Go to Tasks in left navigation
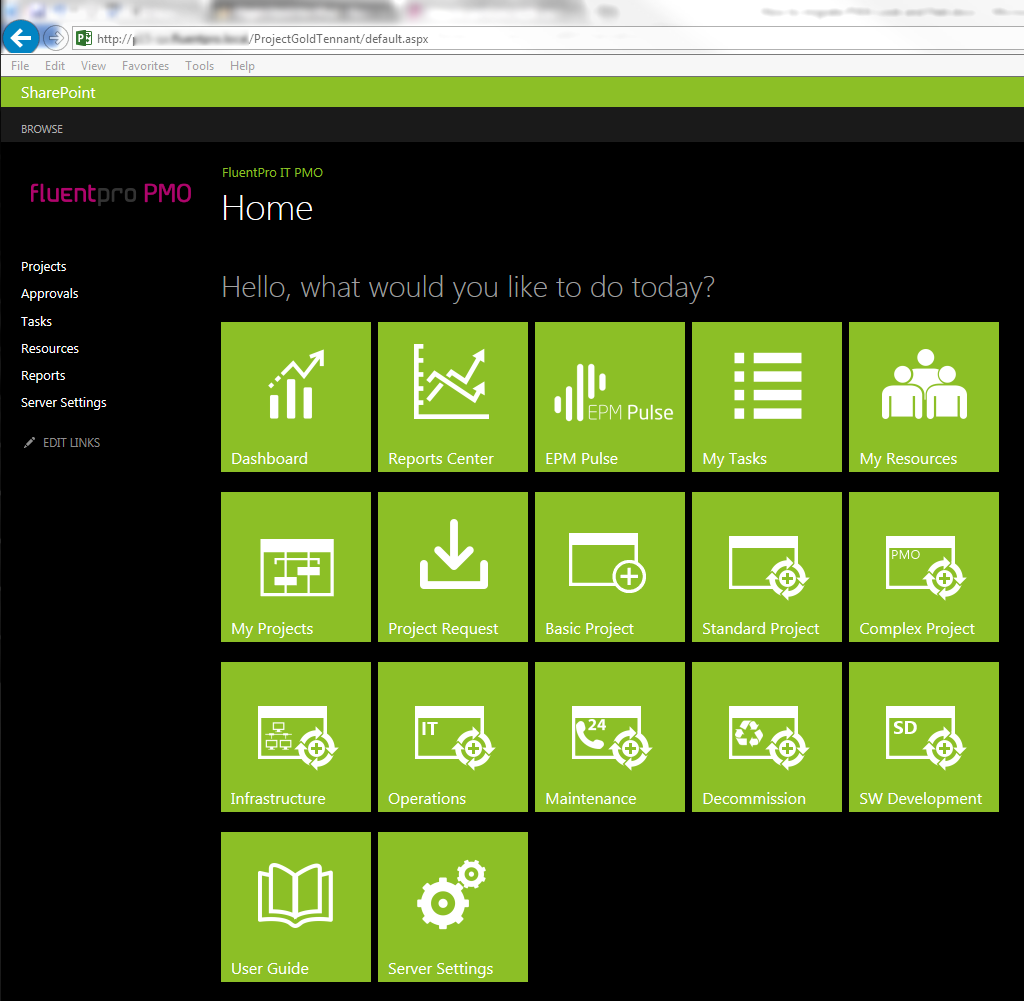Image resolution: width=1024 pixels, height=1001 pixels. [37, 321]
